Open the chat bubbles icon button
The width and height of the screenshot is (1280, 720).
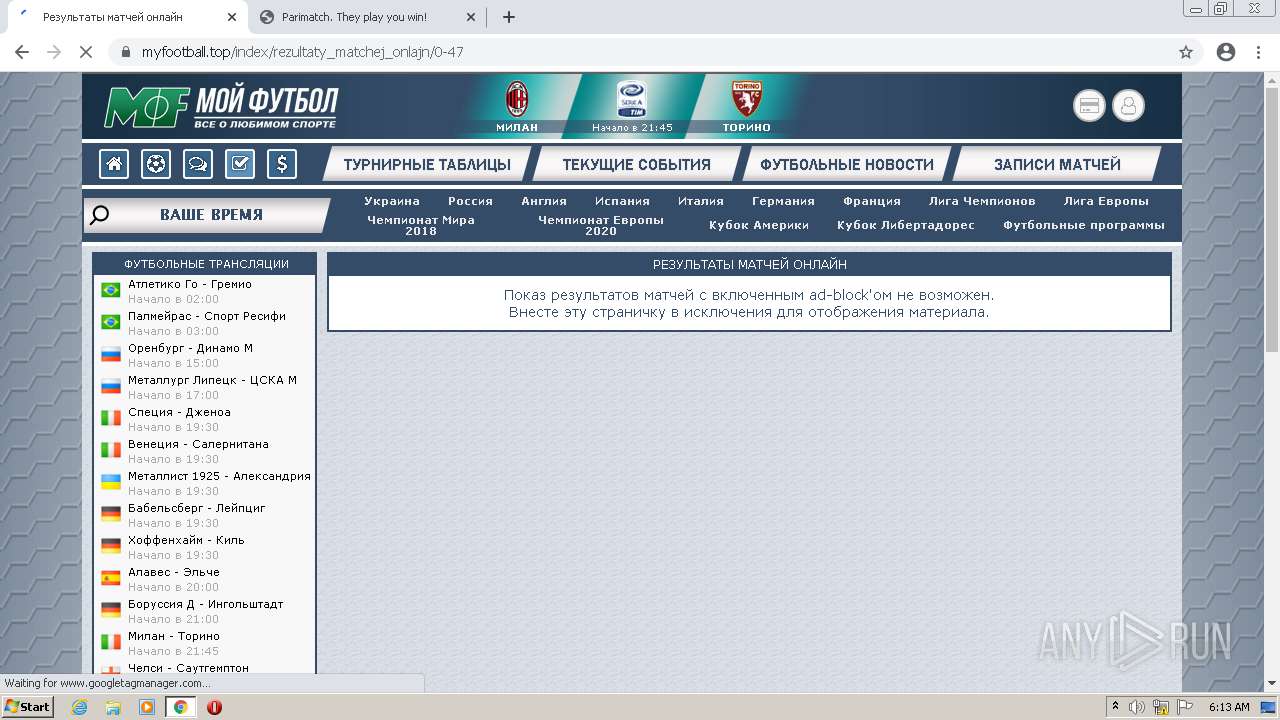coord(198,164)
